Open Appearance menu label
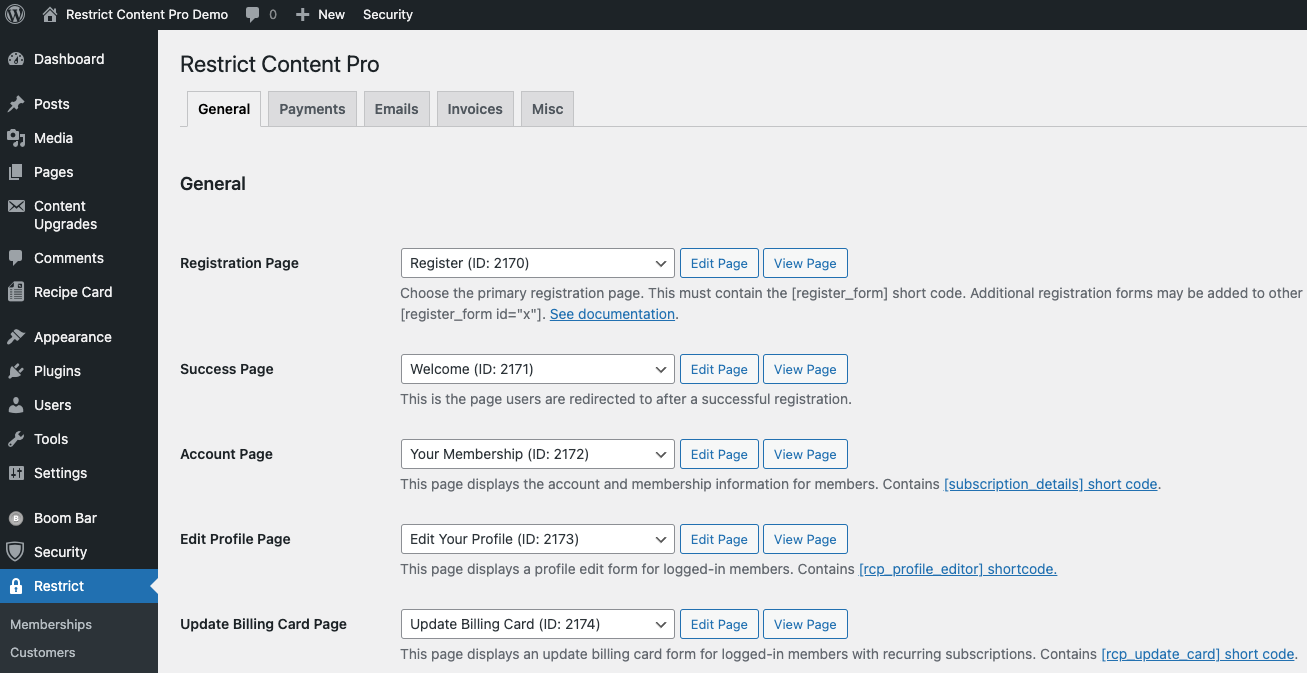Image resolution: width=1307 pixels, height=673 pixels. (73, 337)
